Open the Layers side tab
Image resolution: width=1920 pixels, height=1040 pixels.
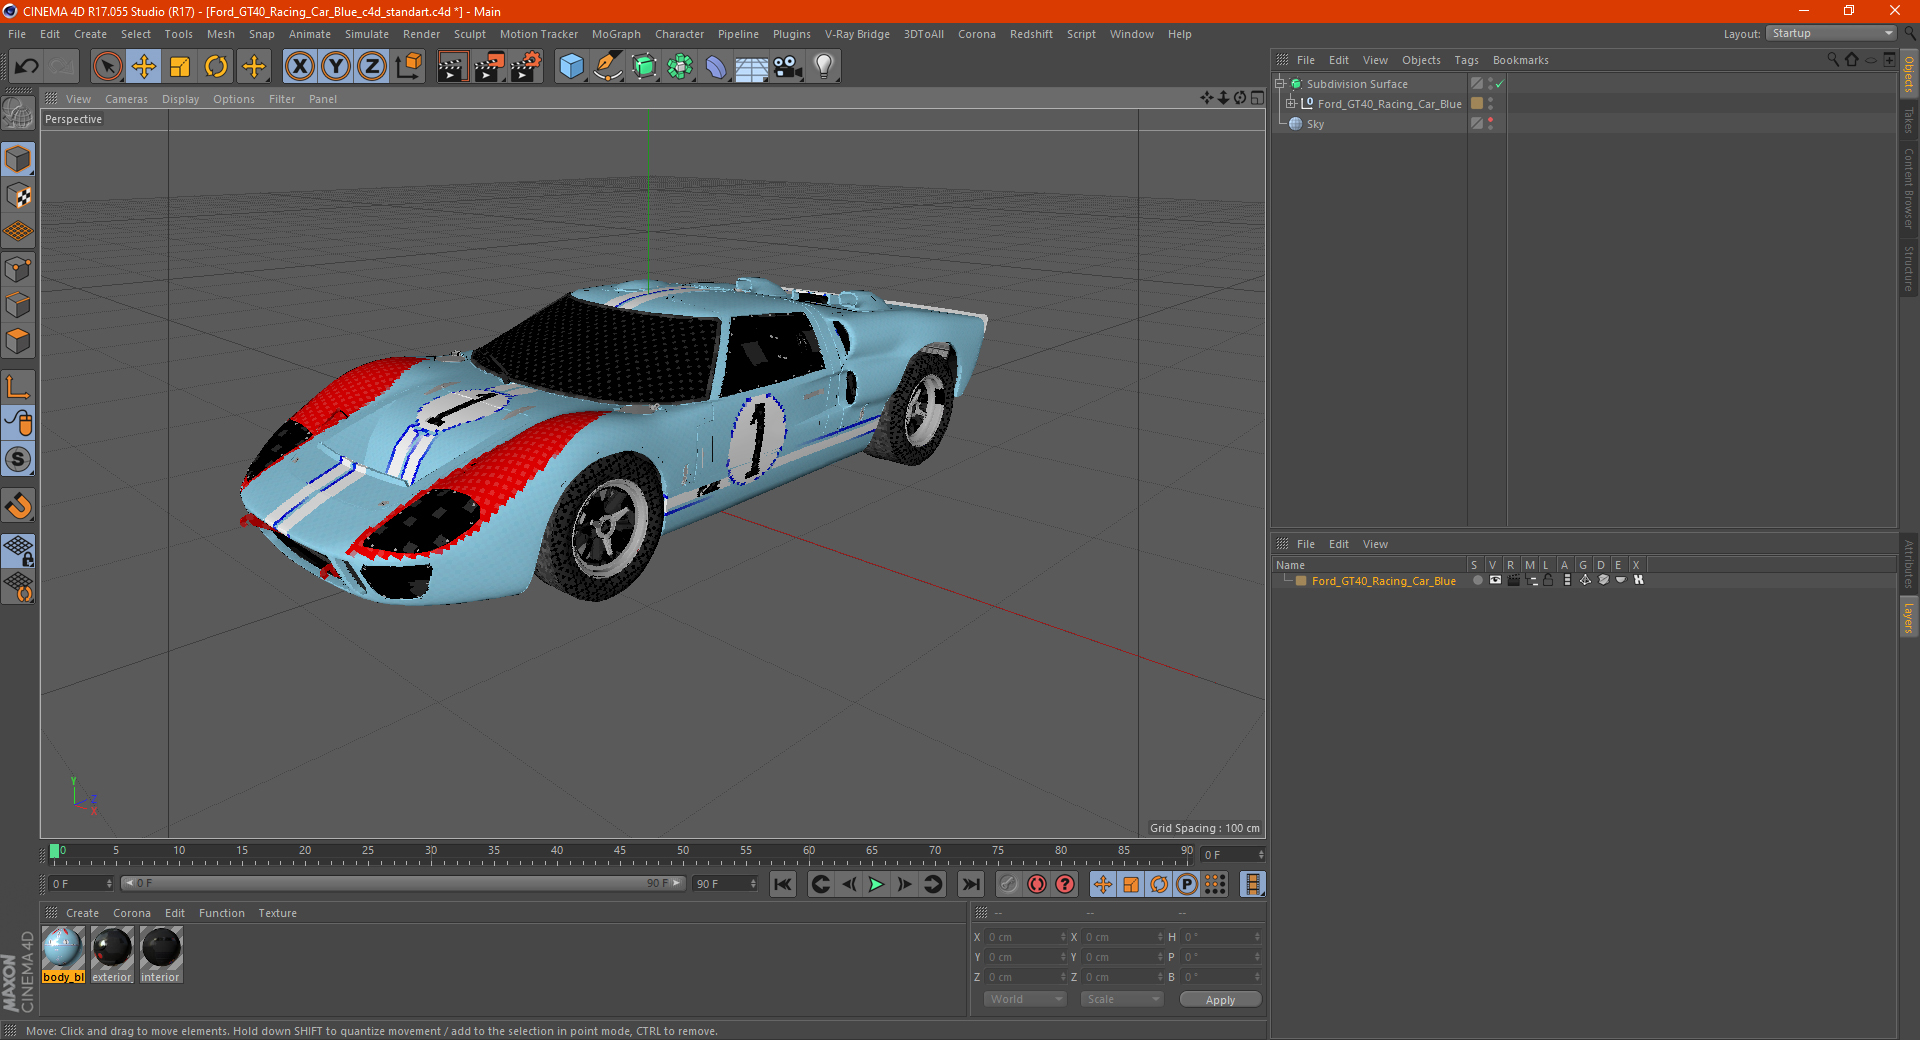(x=1909, y=617)
